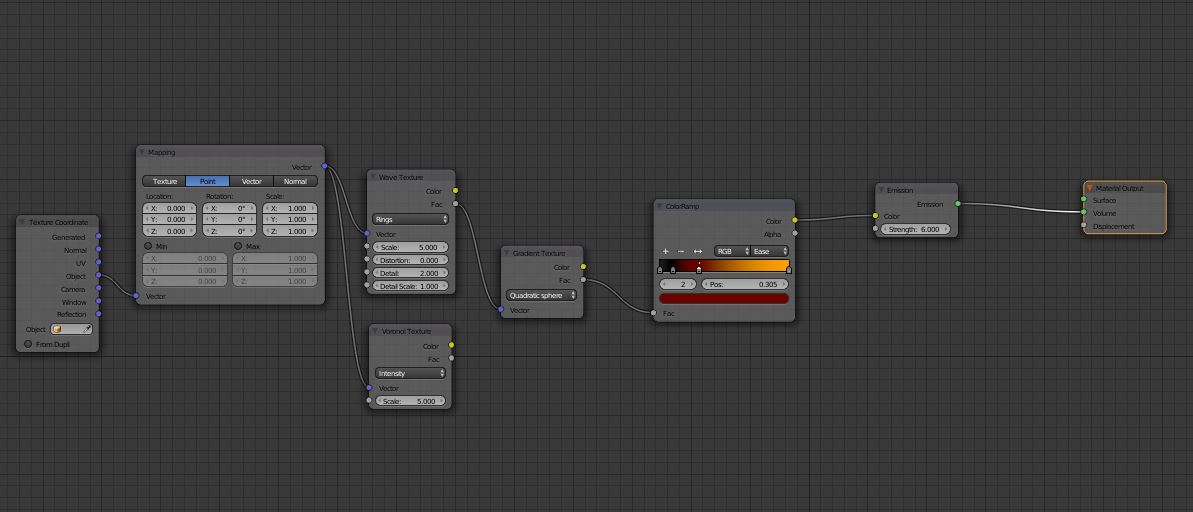Switch Mapping type to Normal
1193x512 pixels.
point(295,181)
